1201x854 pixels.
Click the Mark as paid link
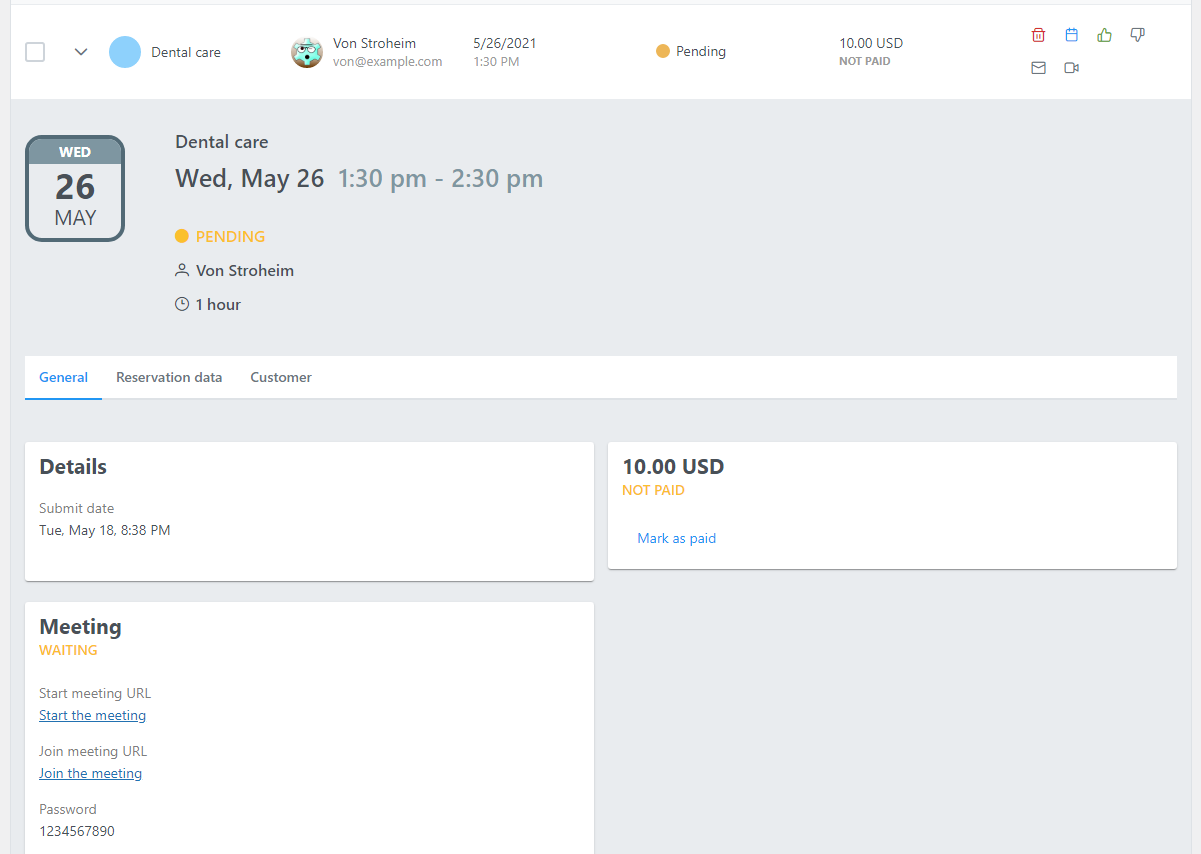(677, 538)
